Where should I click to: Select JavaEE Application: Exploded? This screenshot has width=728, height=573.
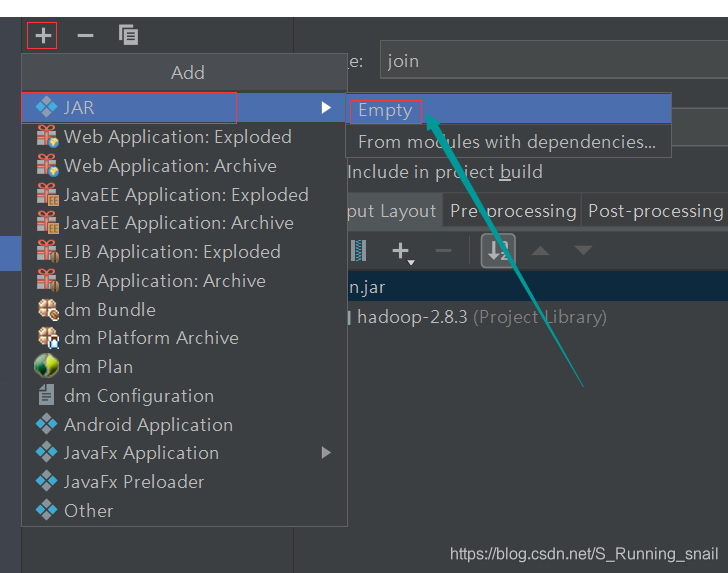(184, 195)
